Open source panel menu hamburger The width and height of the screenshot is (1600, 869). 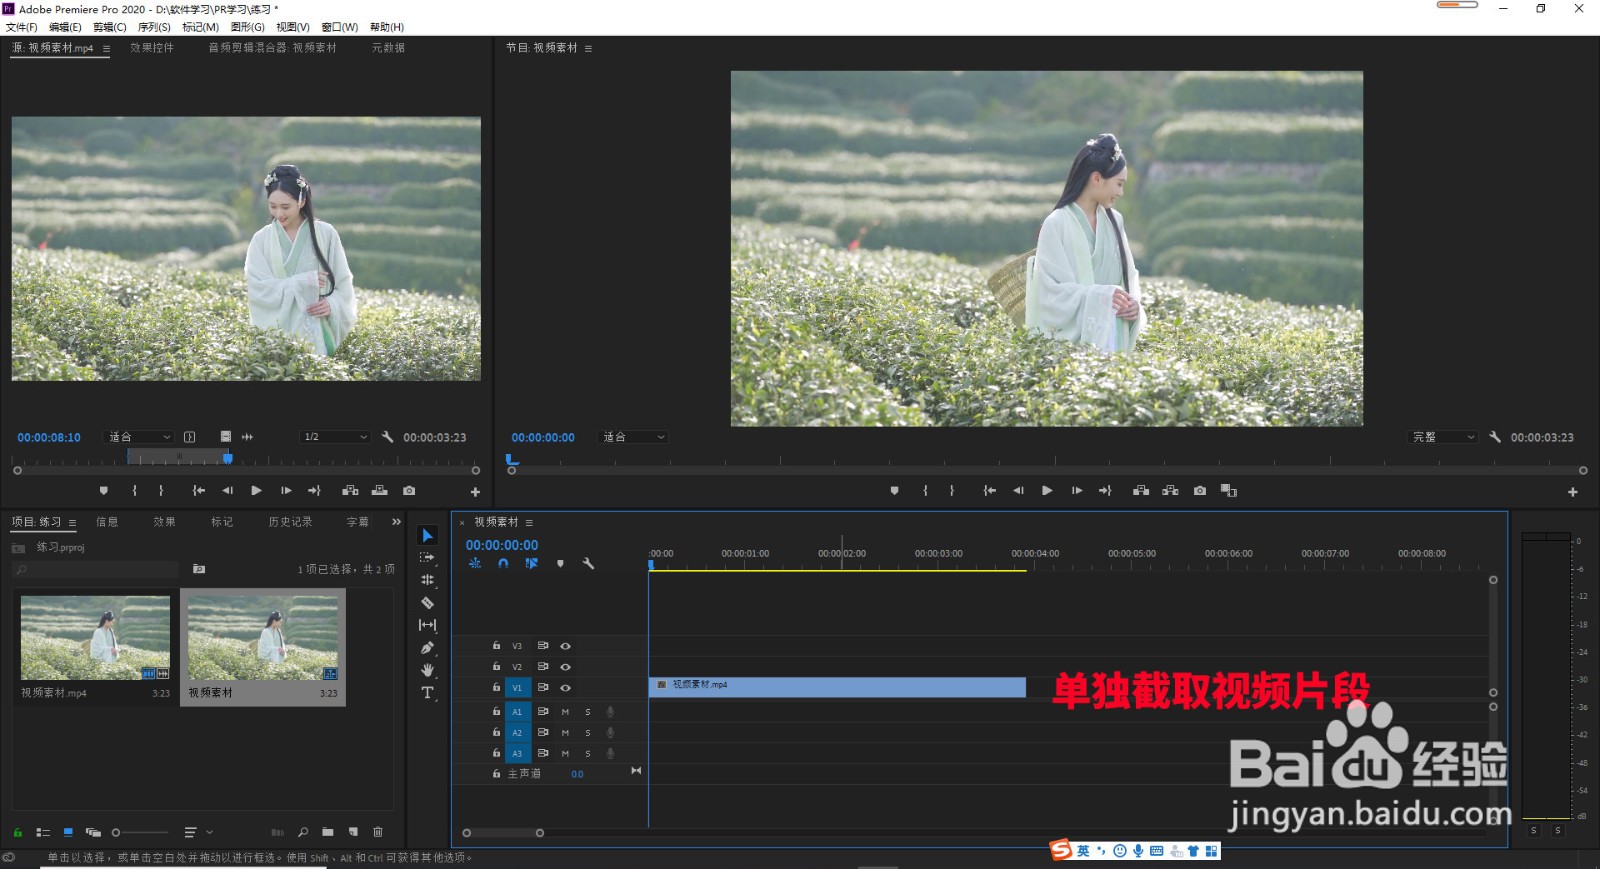pyautogui.click(x=106, y=48)
